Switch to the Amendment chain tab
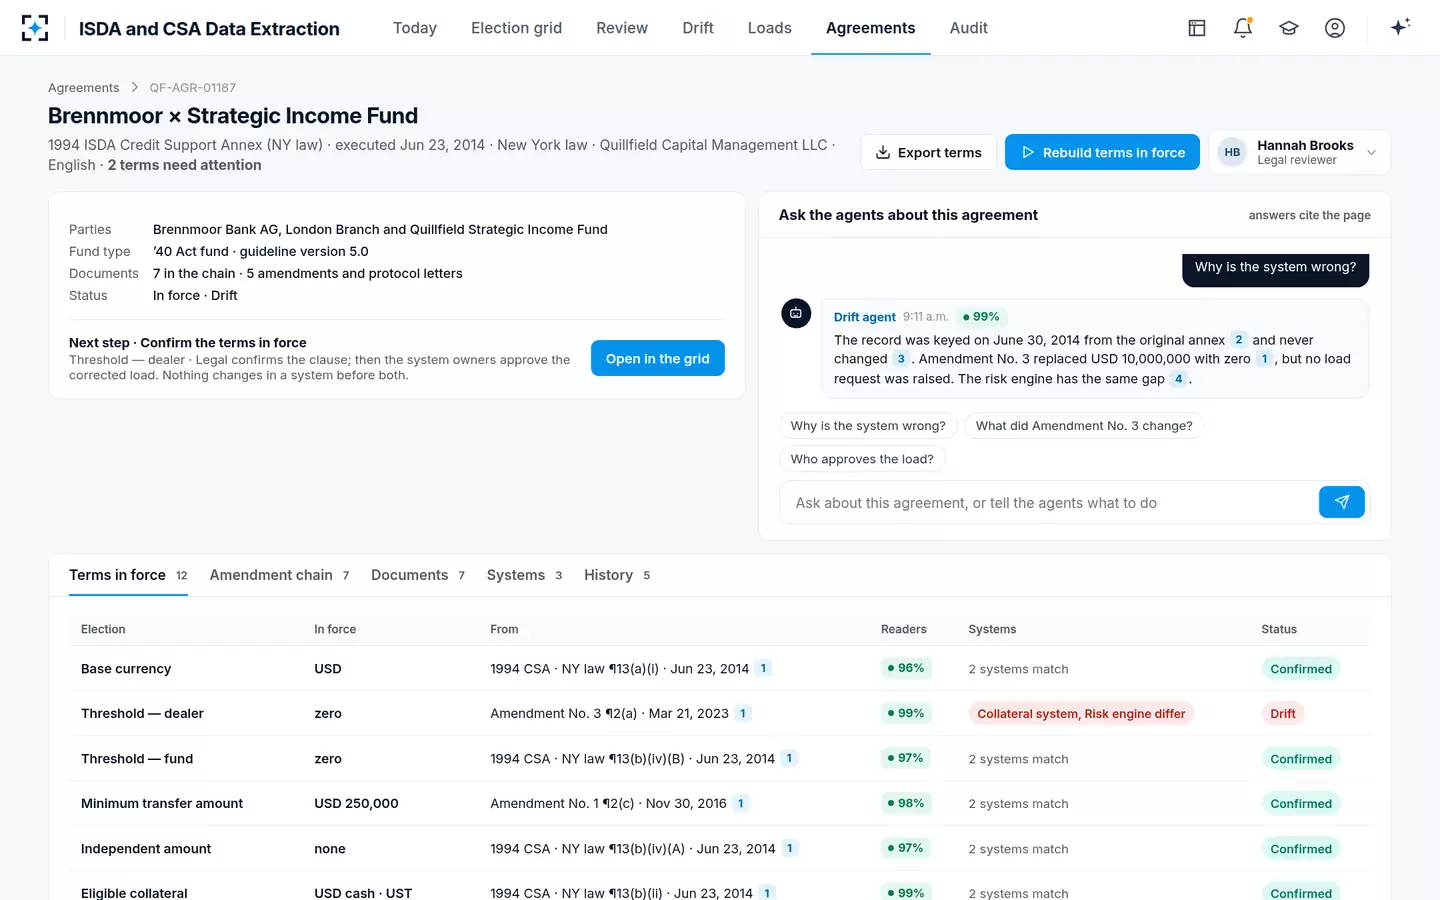 [280, 575]
